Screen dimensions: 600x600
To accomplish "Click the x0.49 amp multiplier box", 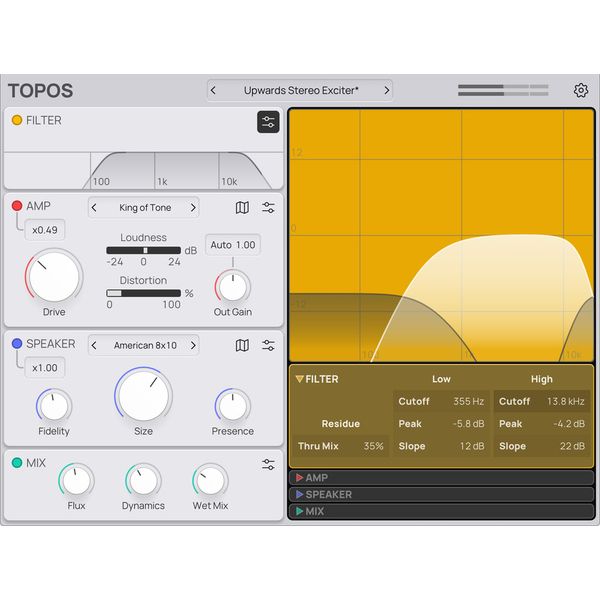I will [44, 230].
